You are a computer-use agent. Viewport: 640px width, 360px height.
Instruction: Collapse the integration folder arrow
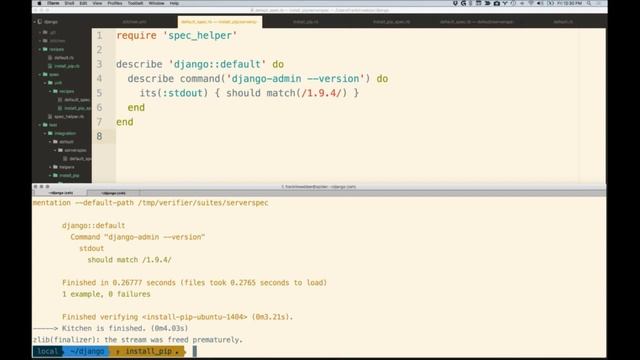coord(45,133)
